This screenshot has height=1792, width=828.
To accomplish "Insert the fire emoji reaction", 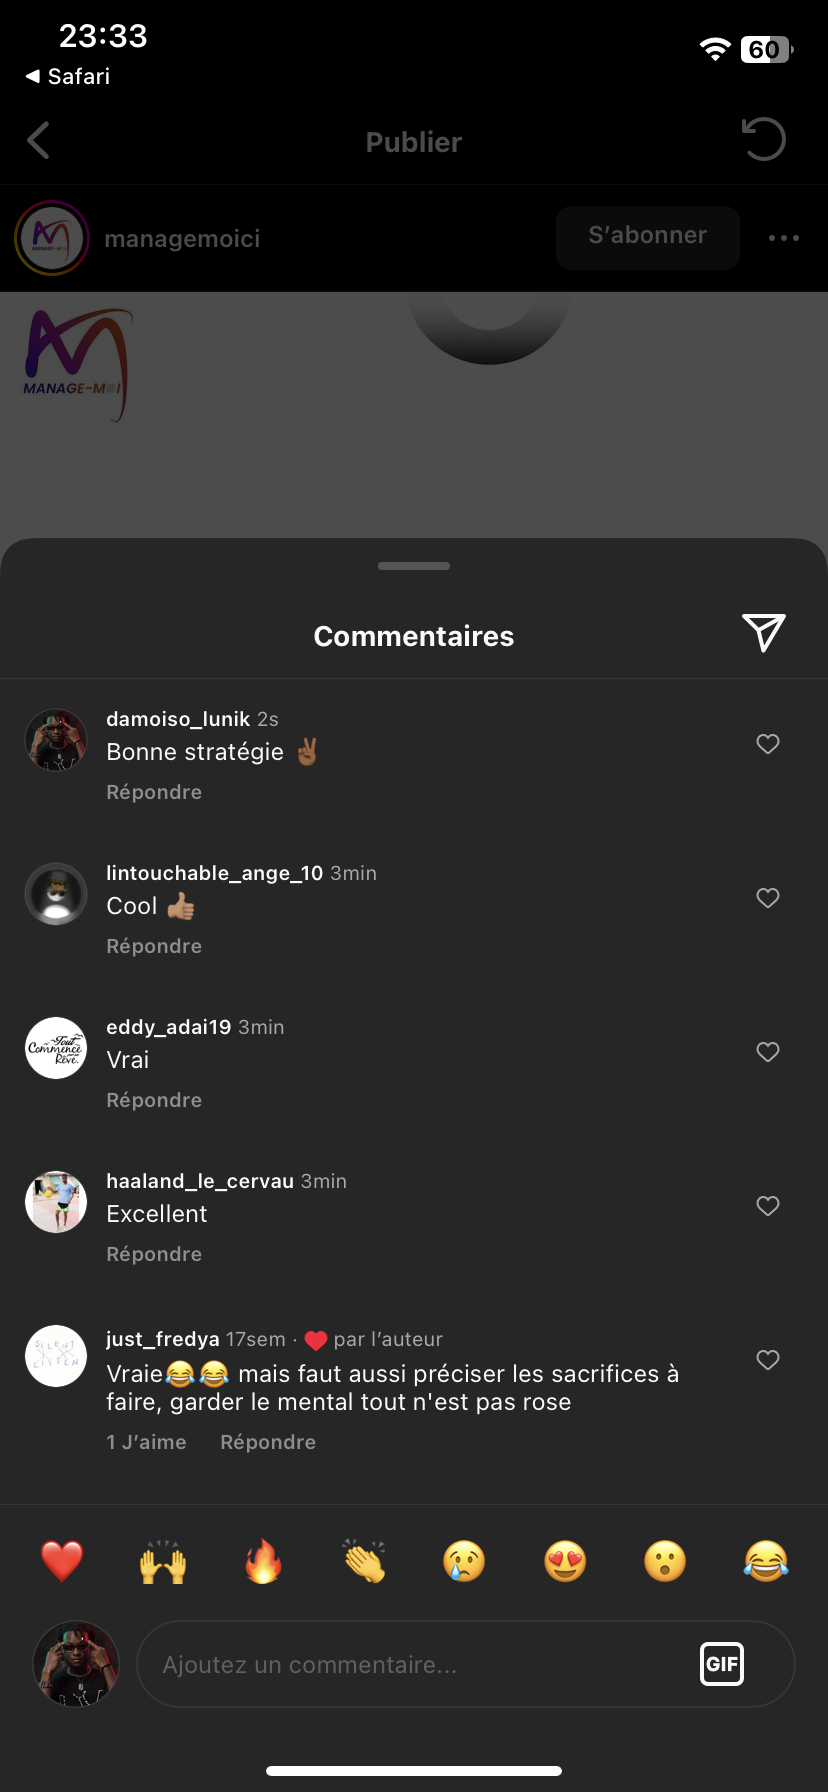I will click(263, 1561).
